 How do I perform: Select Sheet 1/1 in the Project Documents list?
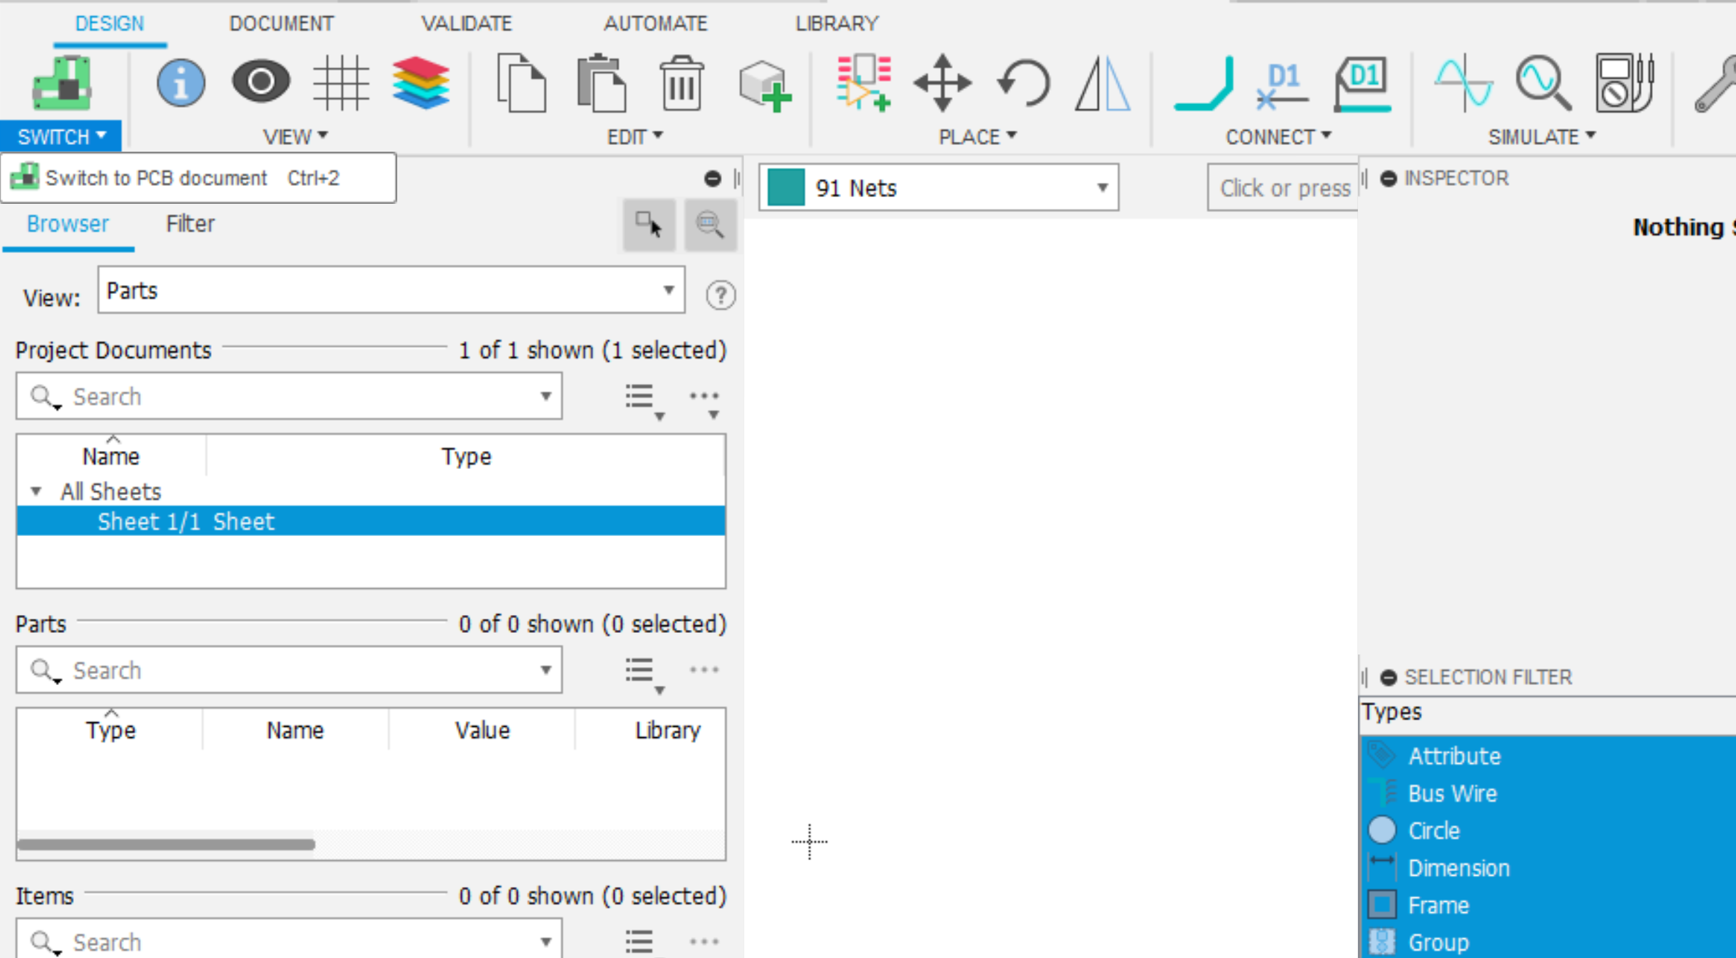click(x=185, y=521)
